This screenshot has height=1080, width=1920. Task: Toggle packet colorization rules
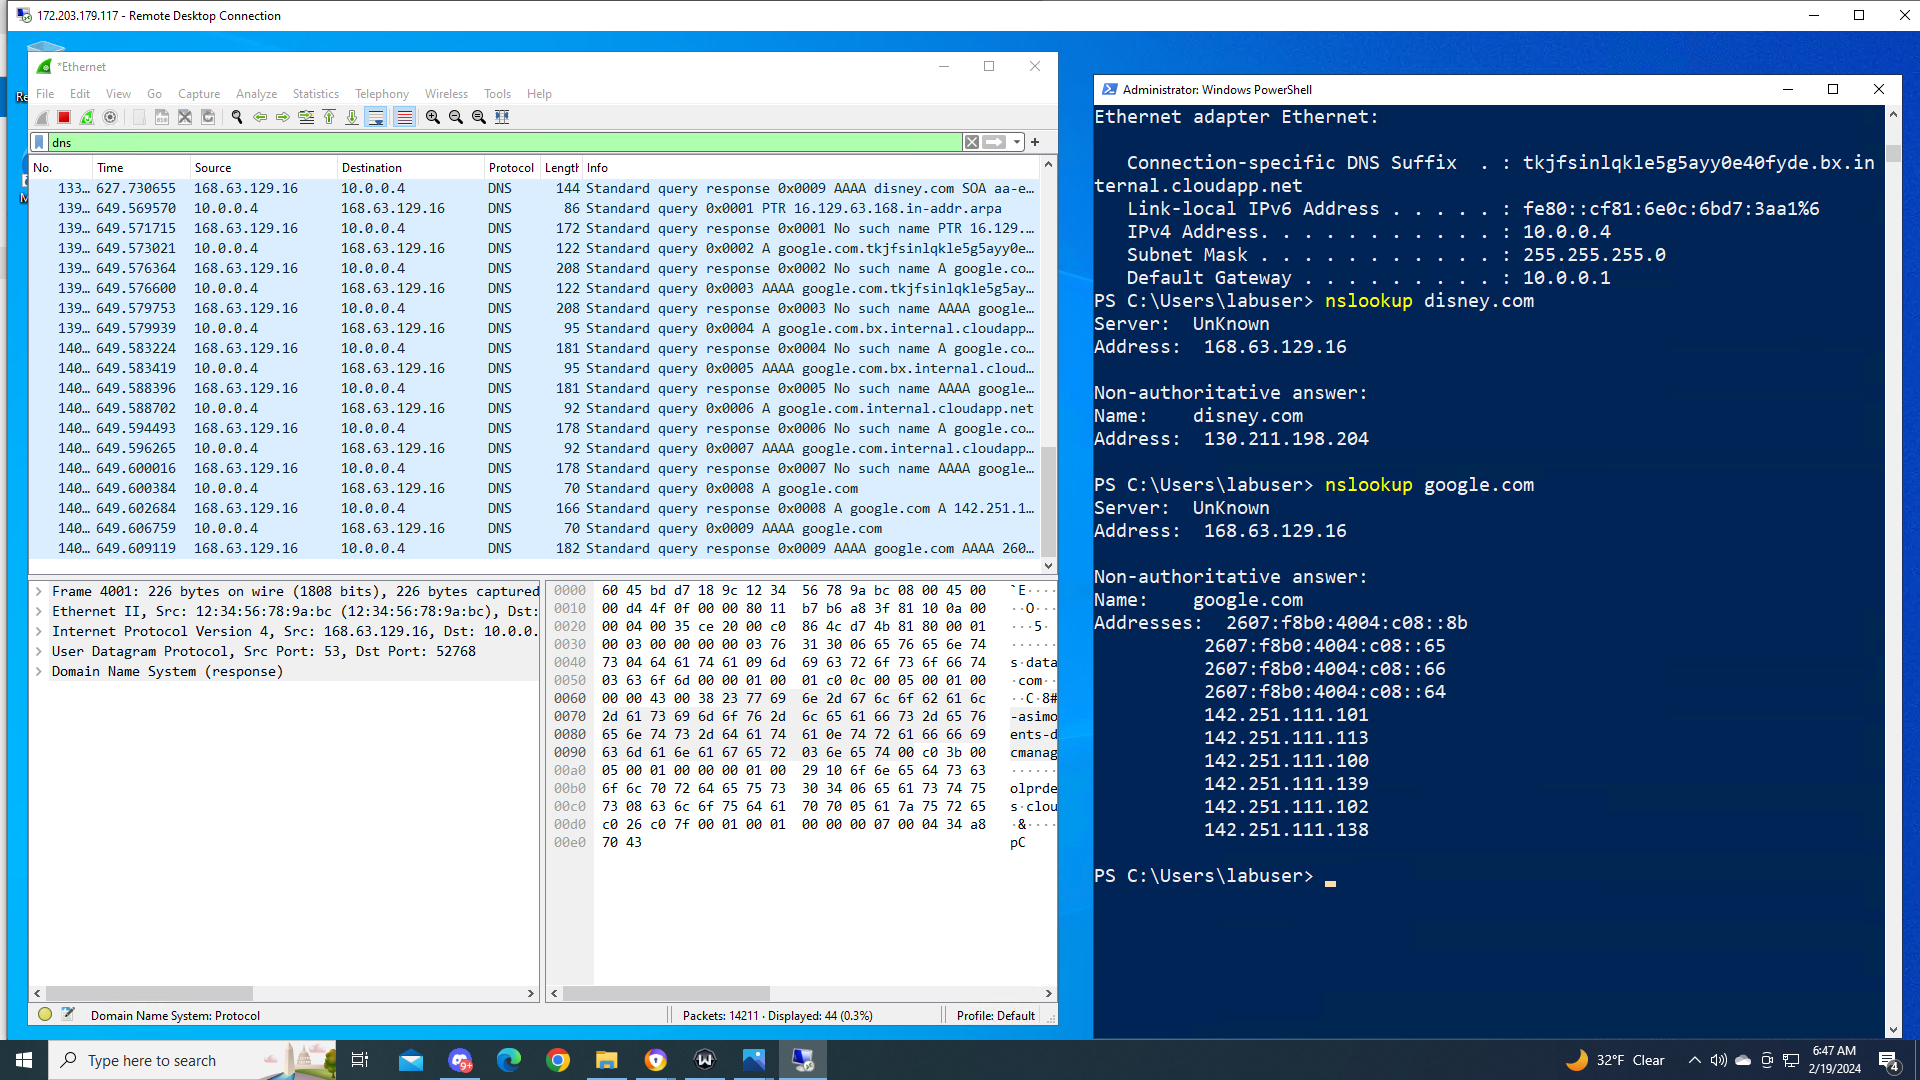pos(404,117)
